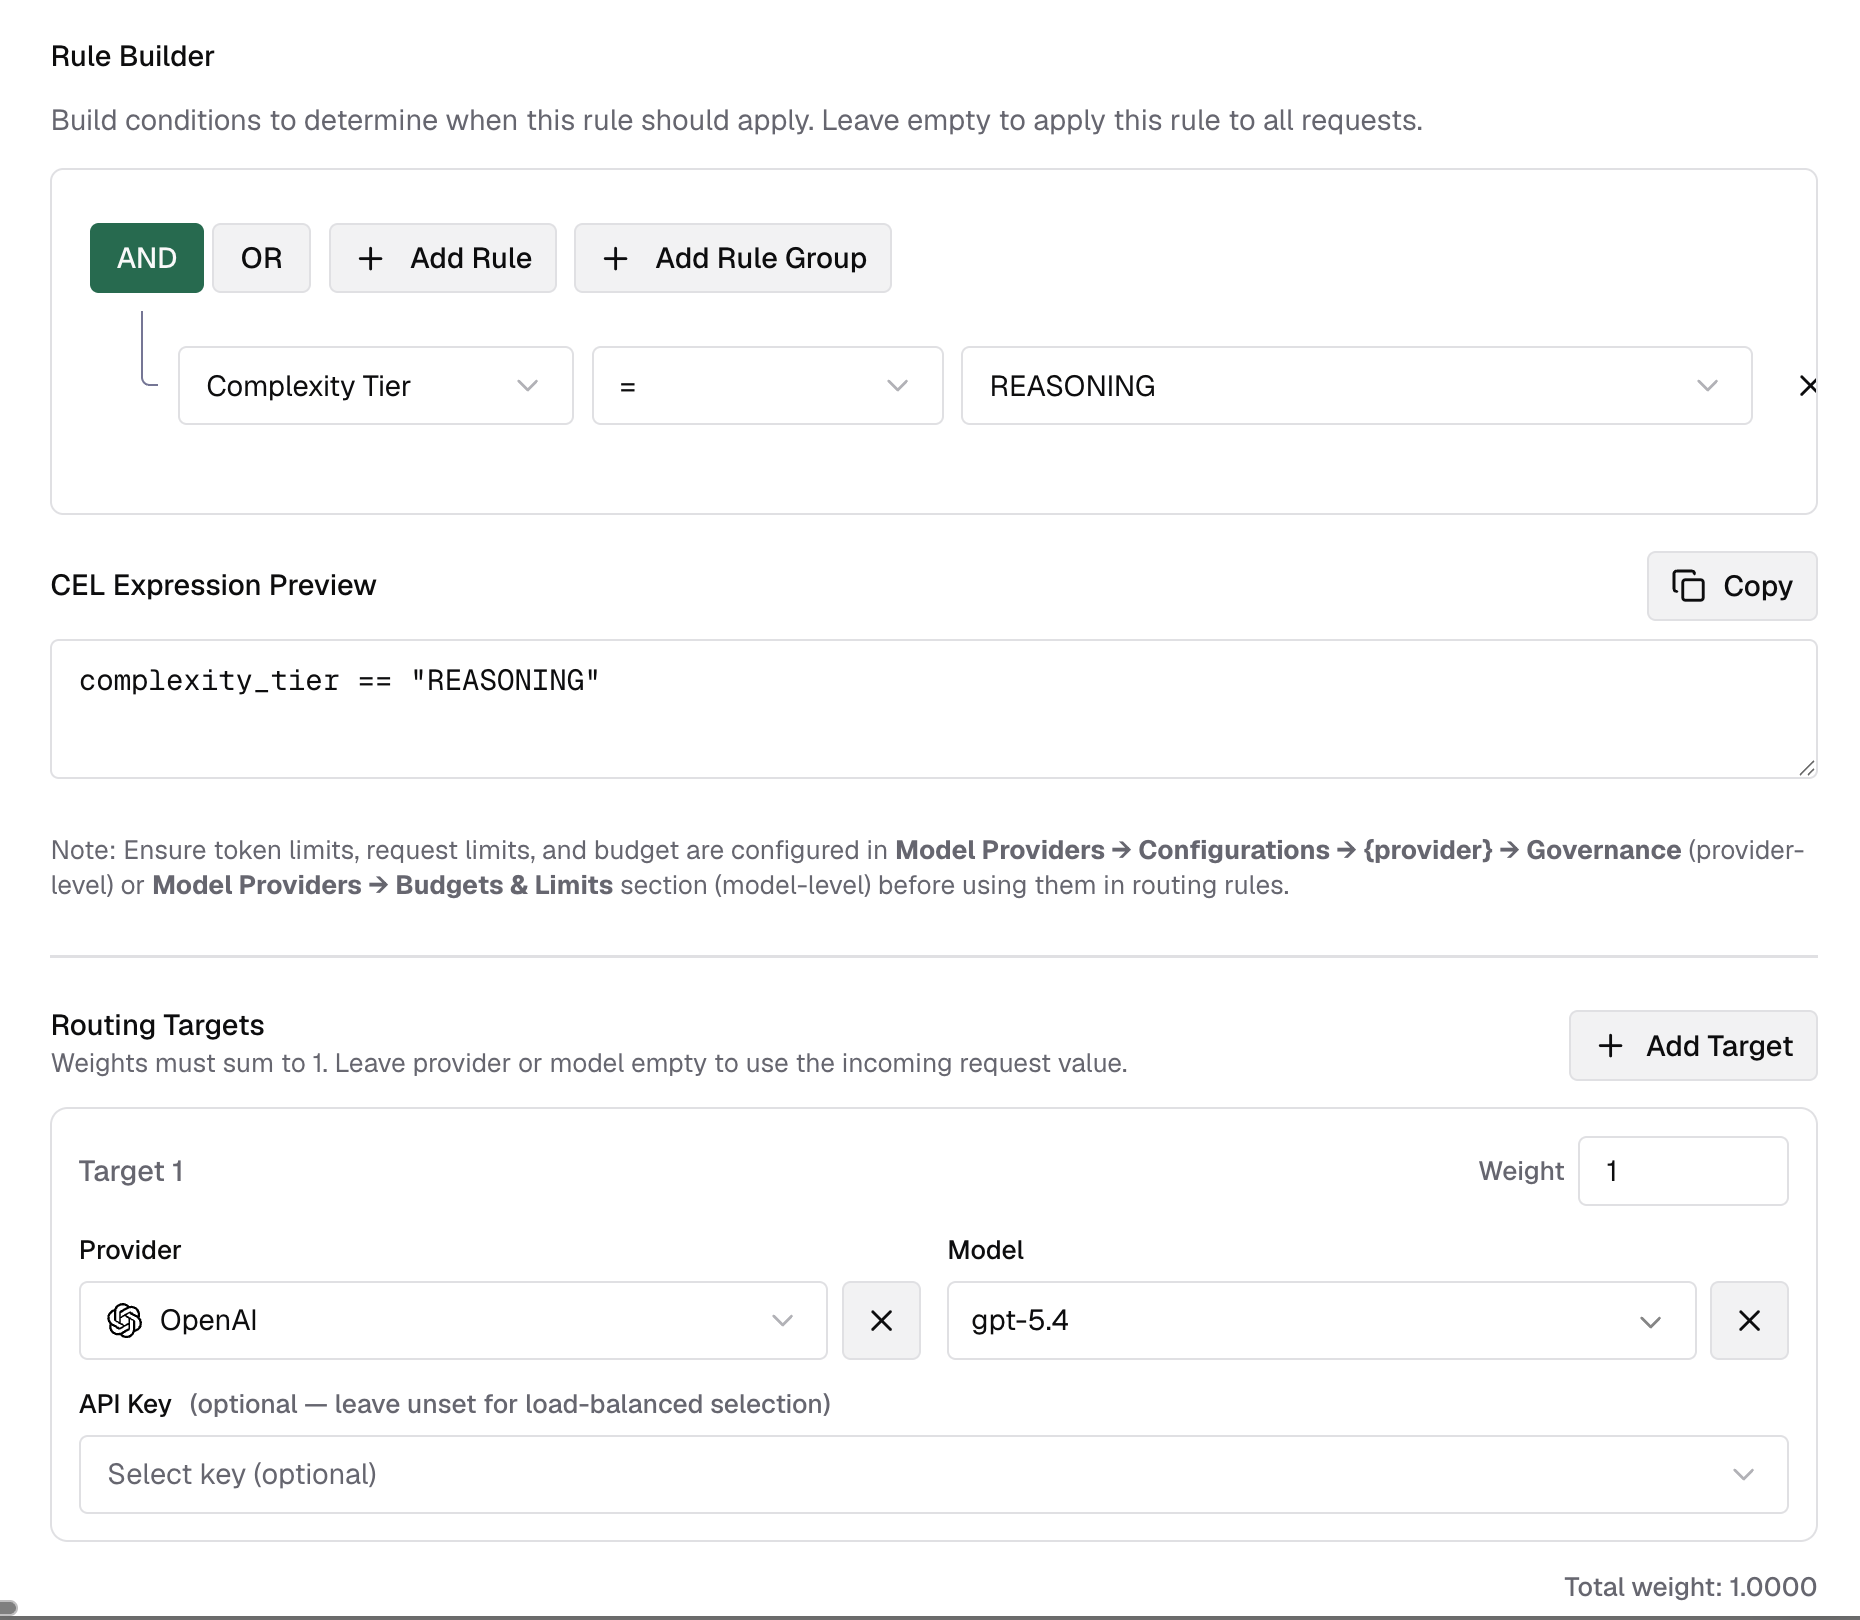Click the 'Rule Builder' heading
The width and height of the screenshot is (1860, 1620).
[133, 57]
